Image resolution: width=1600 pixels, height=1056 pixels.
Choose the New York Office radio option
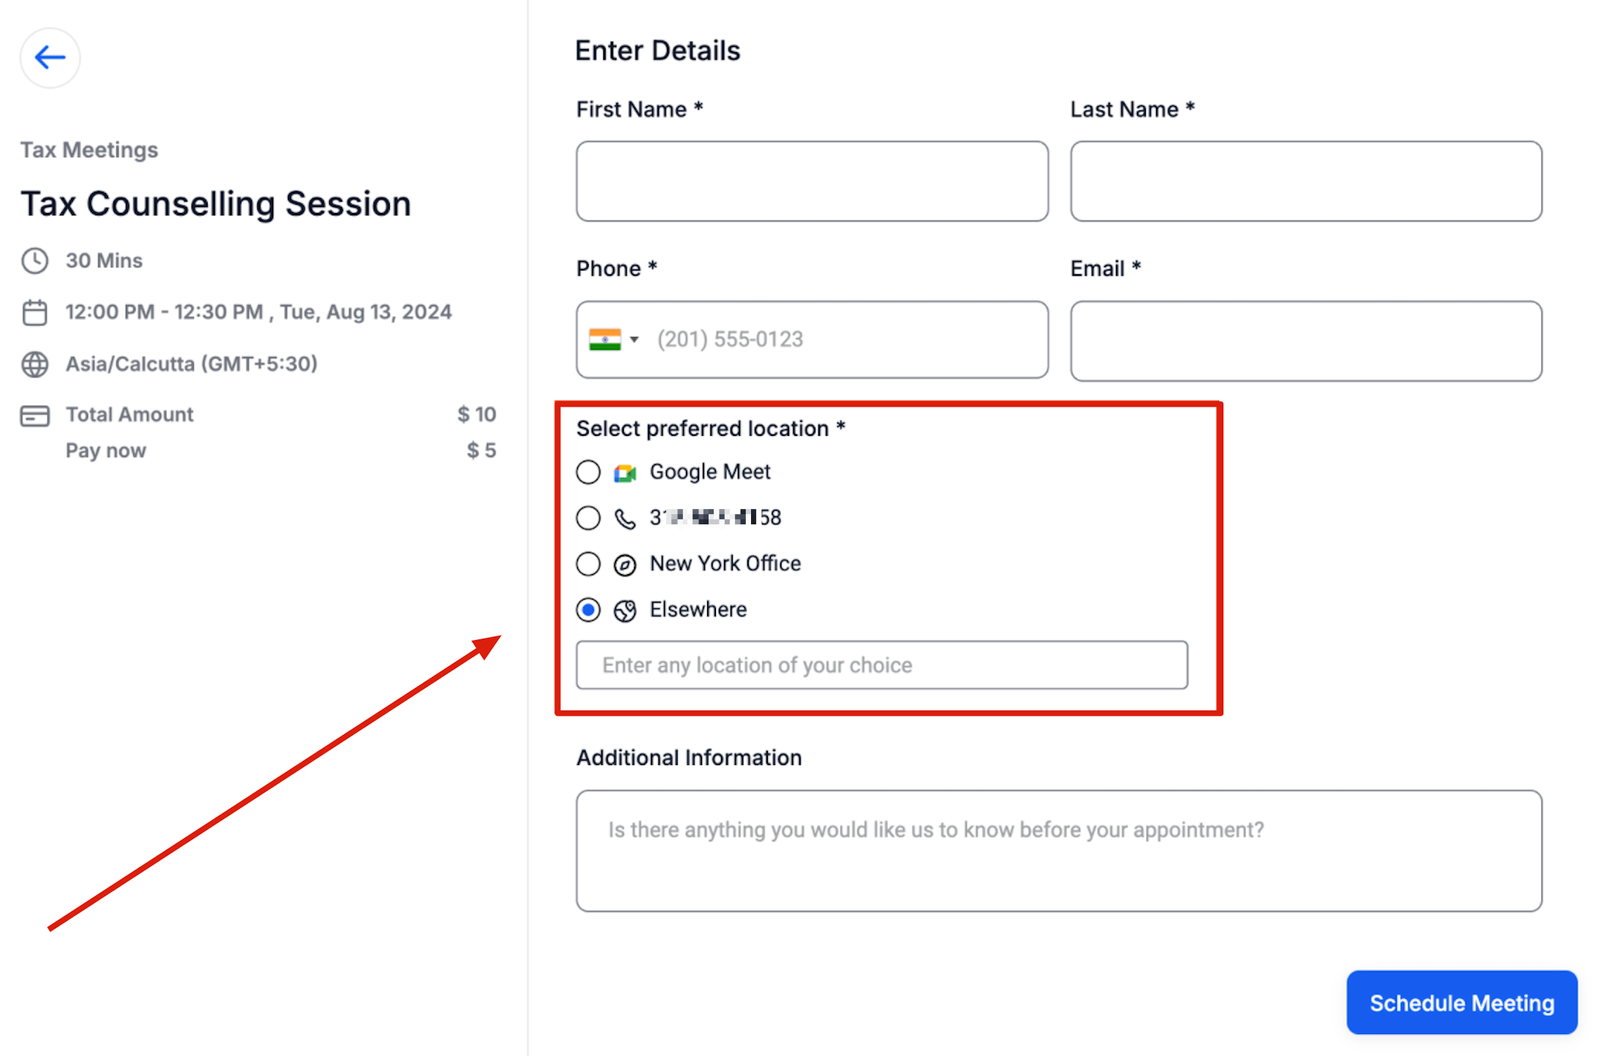[589, 564]
